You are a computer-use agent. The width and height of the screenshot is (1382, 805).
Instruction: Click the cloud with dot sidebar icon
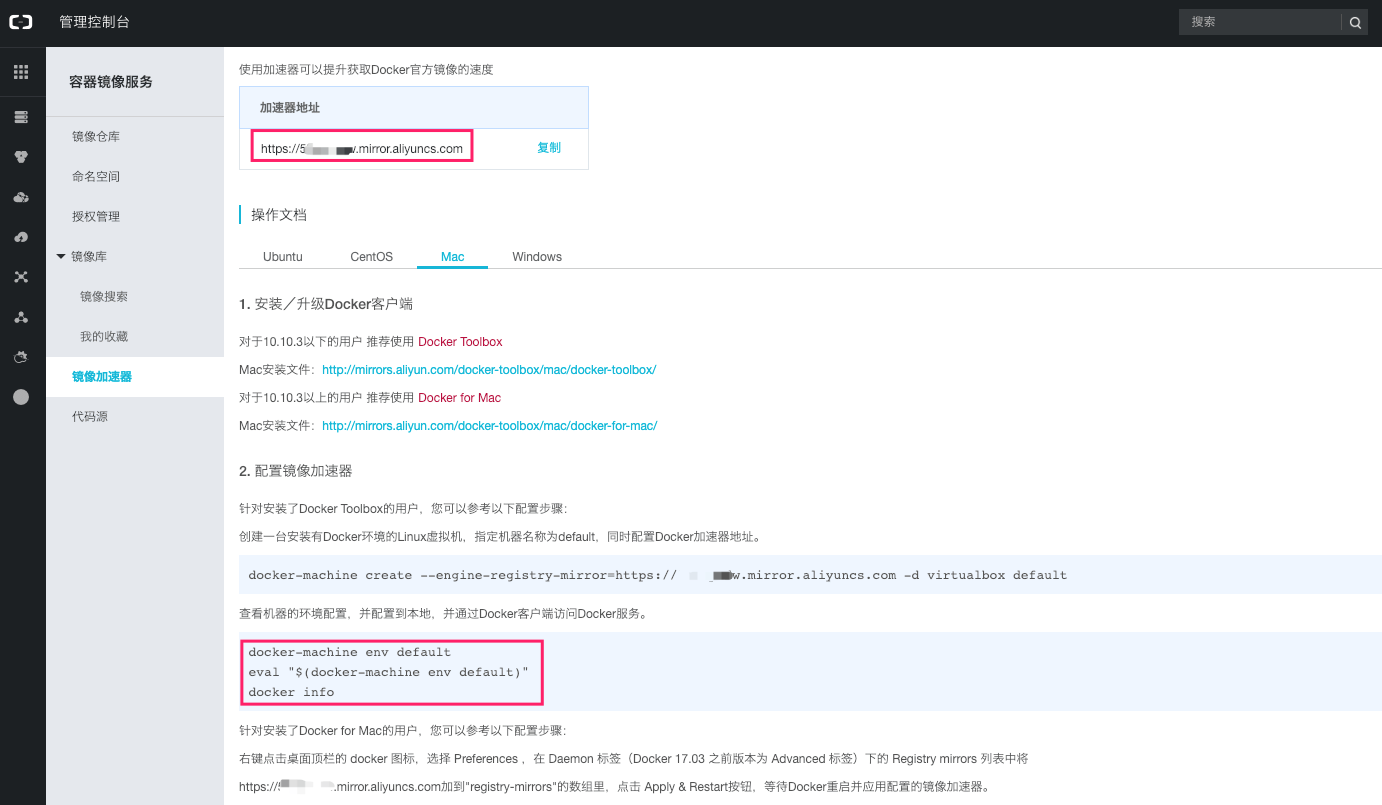(21, 197)
